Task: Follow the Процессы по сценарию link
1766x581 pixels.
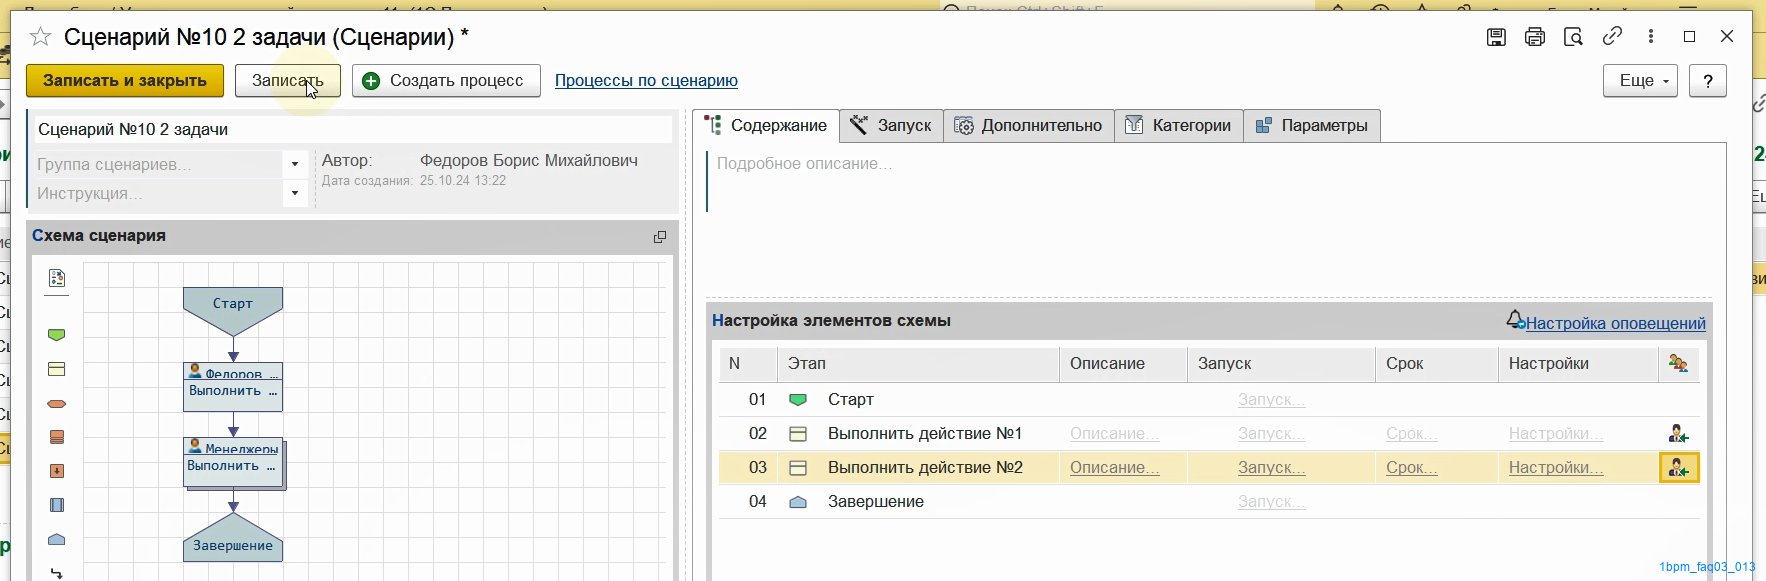Action: (x=646, y=81)
